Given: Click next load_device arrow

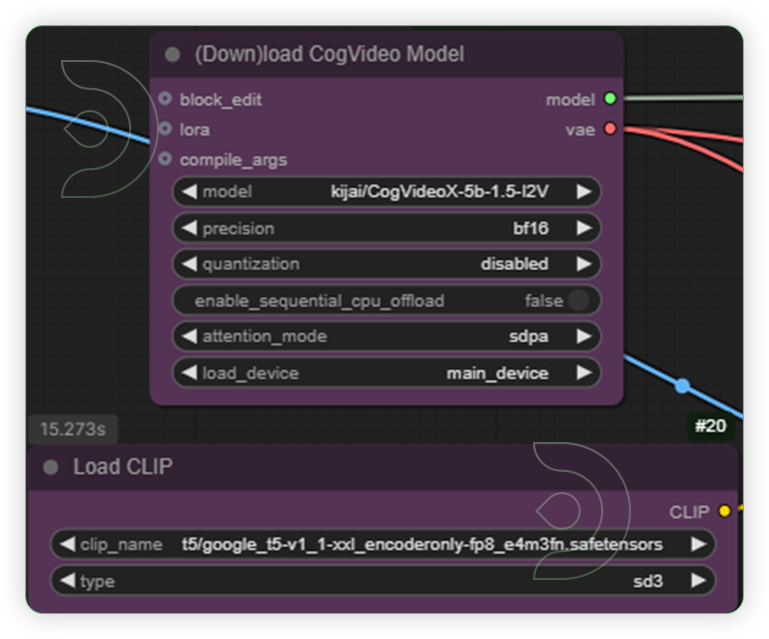Looking at the screenshot, I should coord(583,373).
